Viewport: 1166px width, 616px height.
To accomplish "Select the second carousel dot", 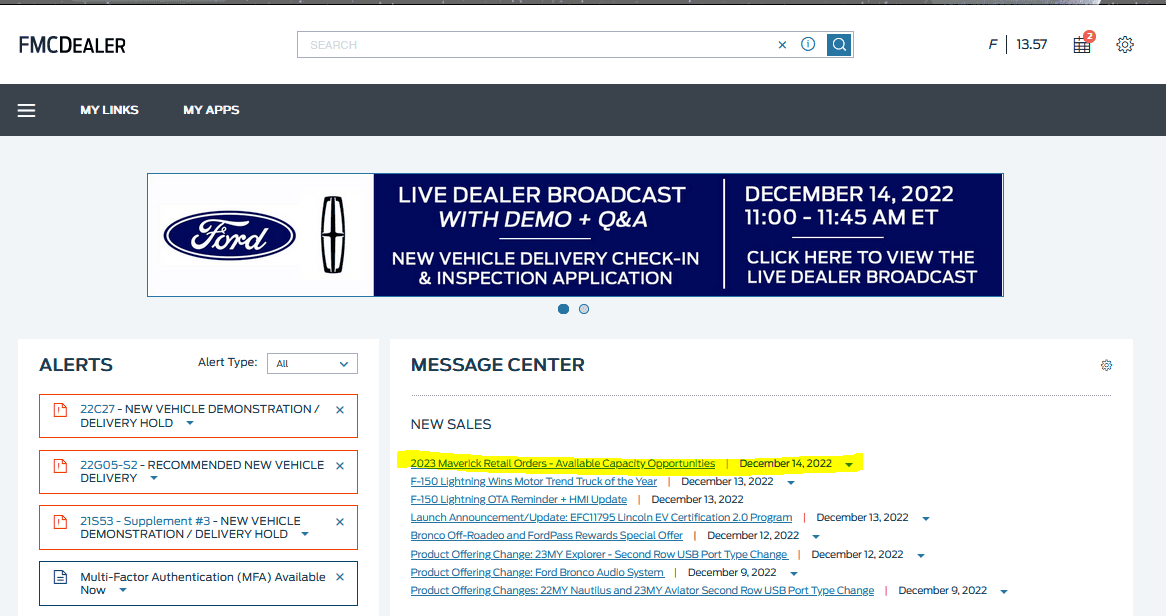I will coord(584,309).
